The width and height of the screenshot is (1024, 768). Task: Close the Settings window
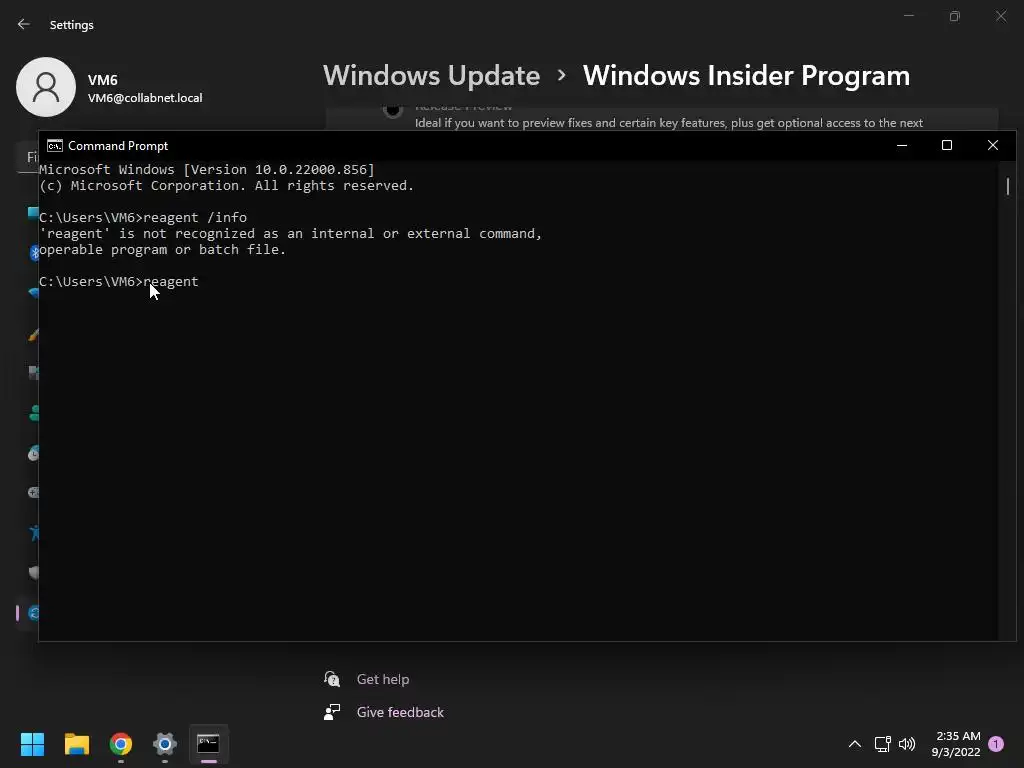1001,16
